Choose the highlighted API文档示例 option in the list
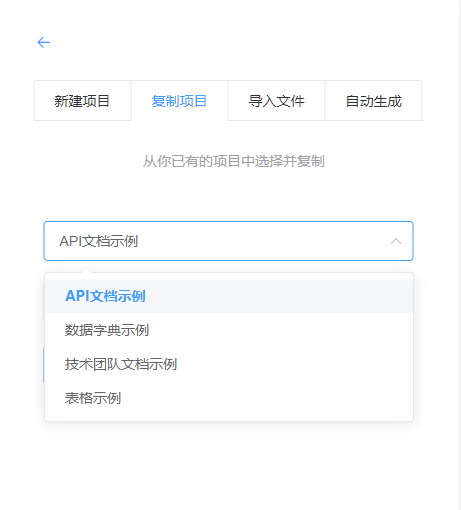Image resolution: width=461 pixels, height=510 pixels. click(229, 296)
